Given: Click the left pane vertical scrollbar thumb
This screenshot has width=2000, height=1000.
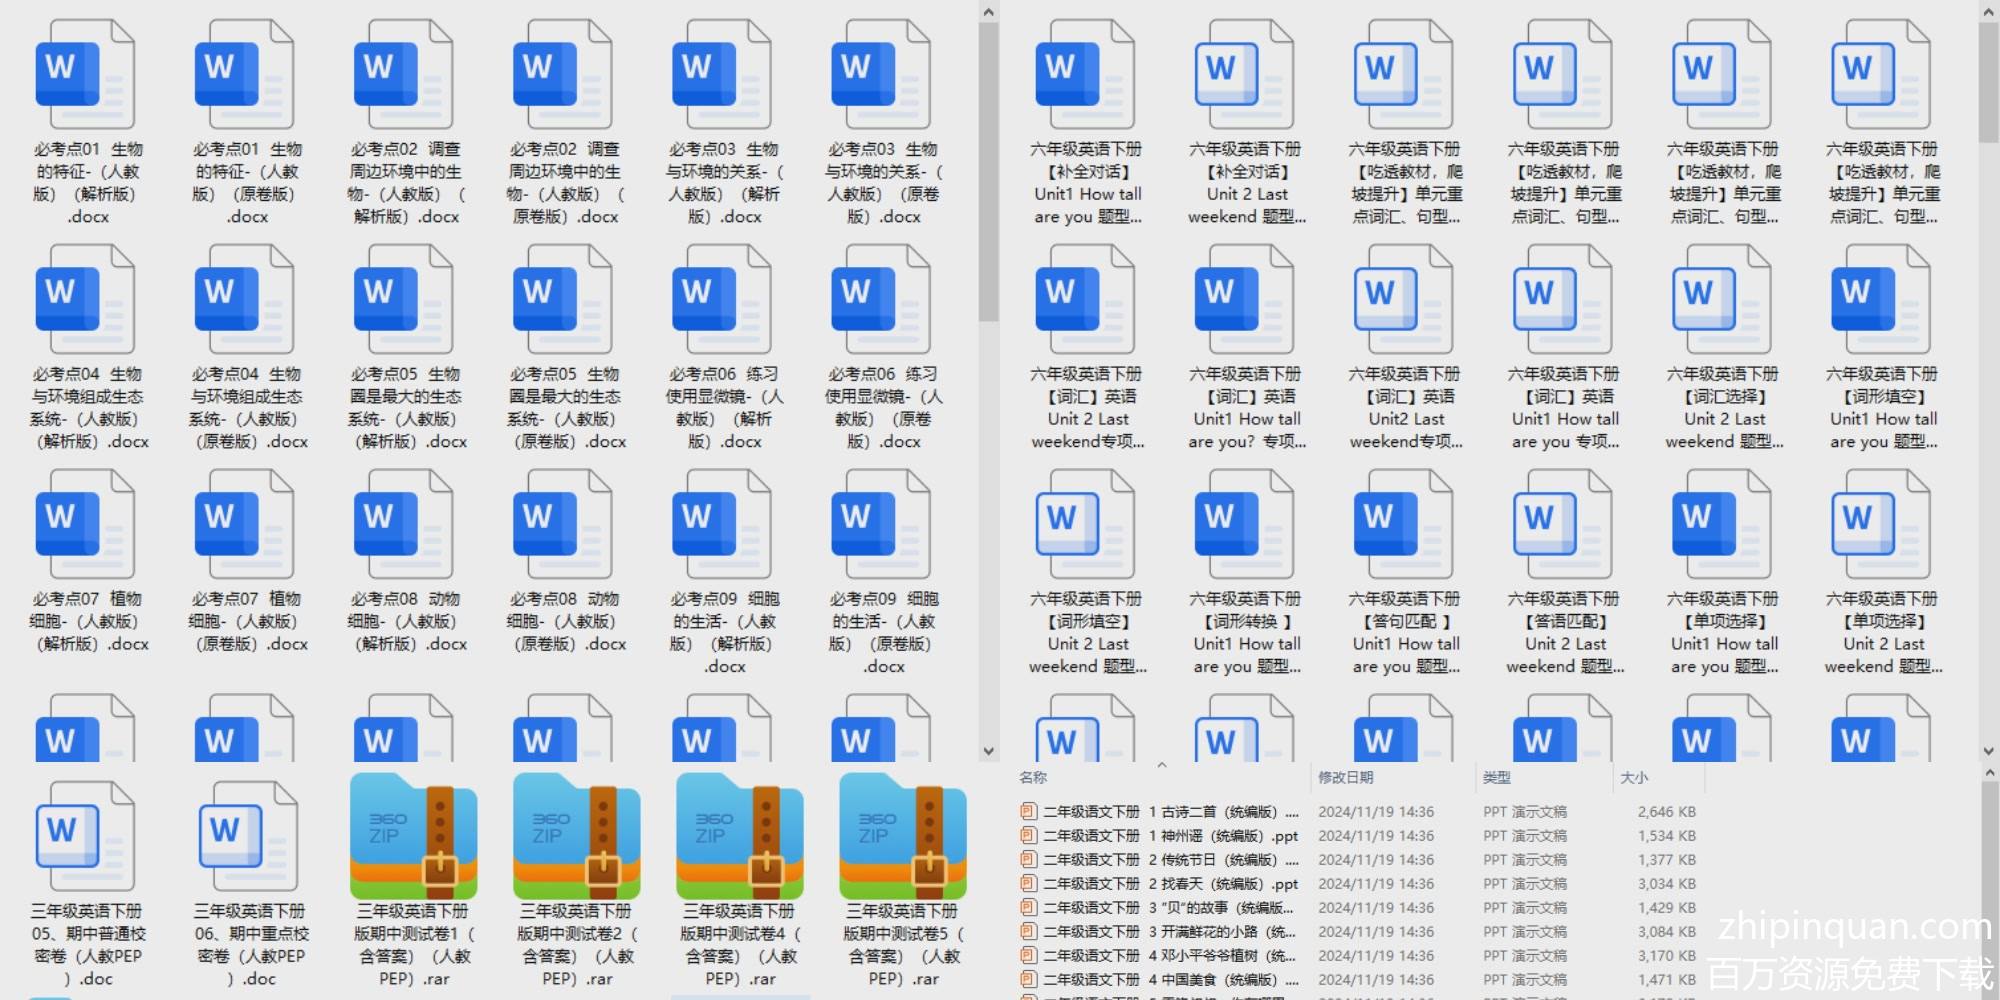Looking at the screenshot, I should pos(988,170).
